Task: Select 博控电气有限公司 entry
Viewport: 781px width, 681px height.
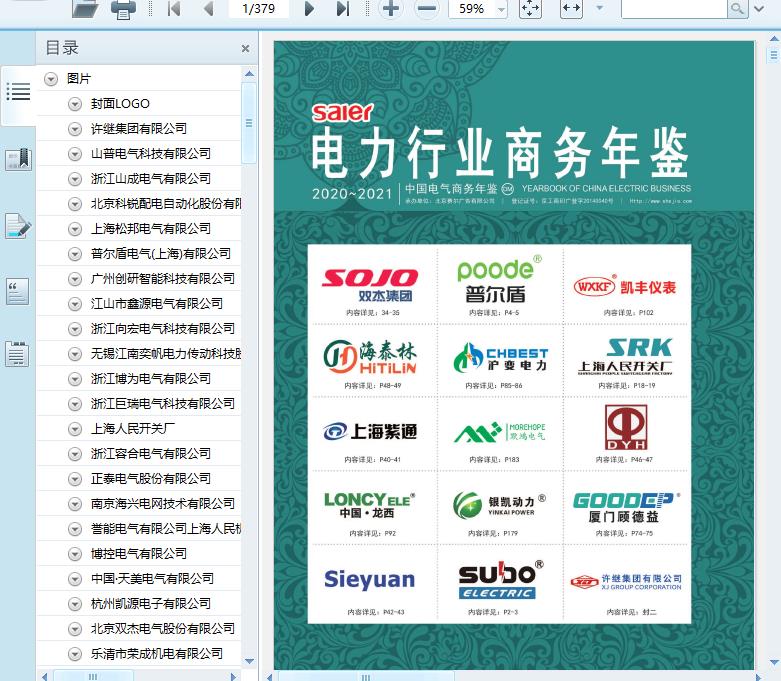Action: point(138,553)
